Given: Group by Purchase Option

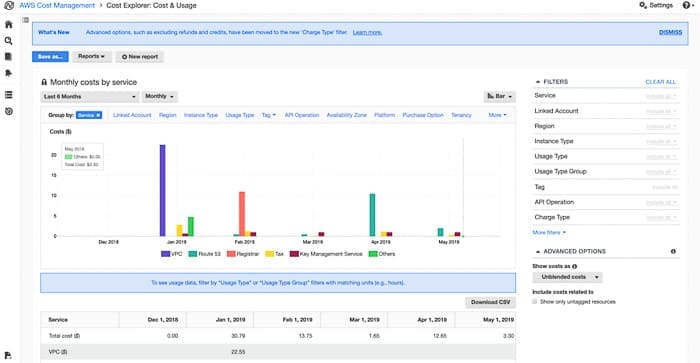Looking at the screenshot, I should click(x=423, y=115).
